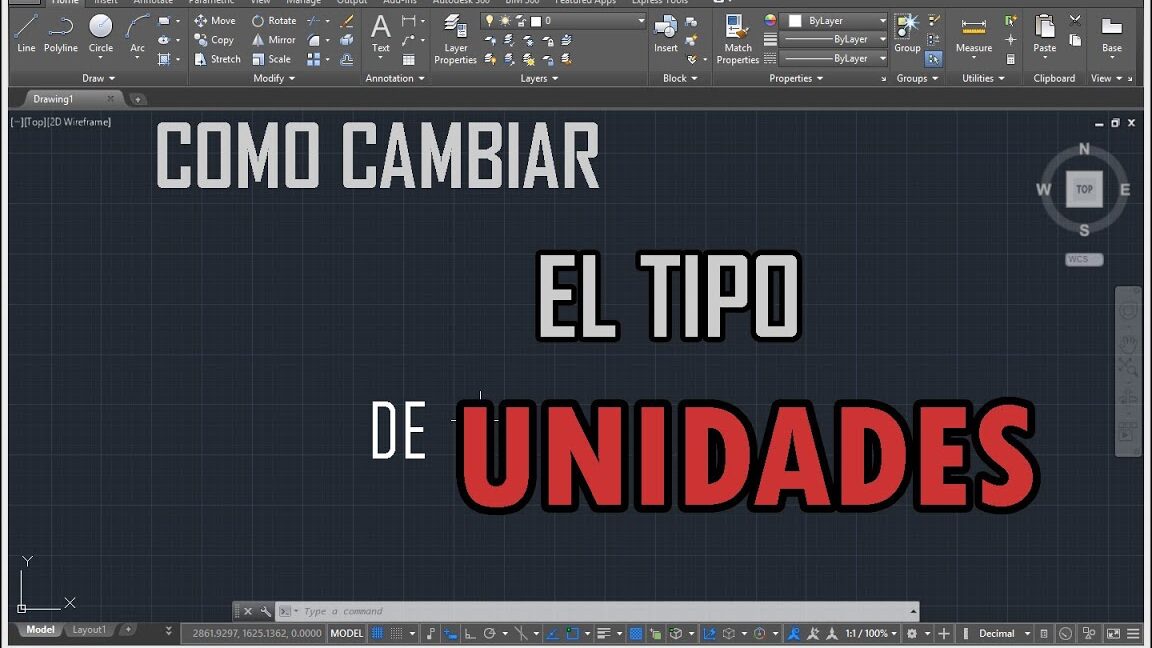Open the Decimal units dropdown

1003,633
